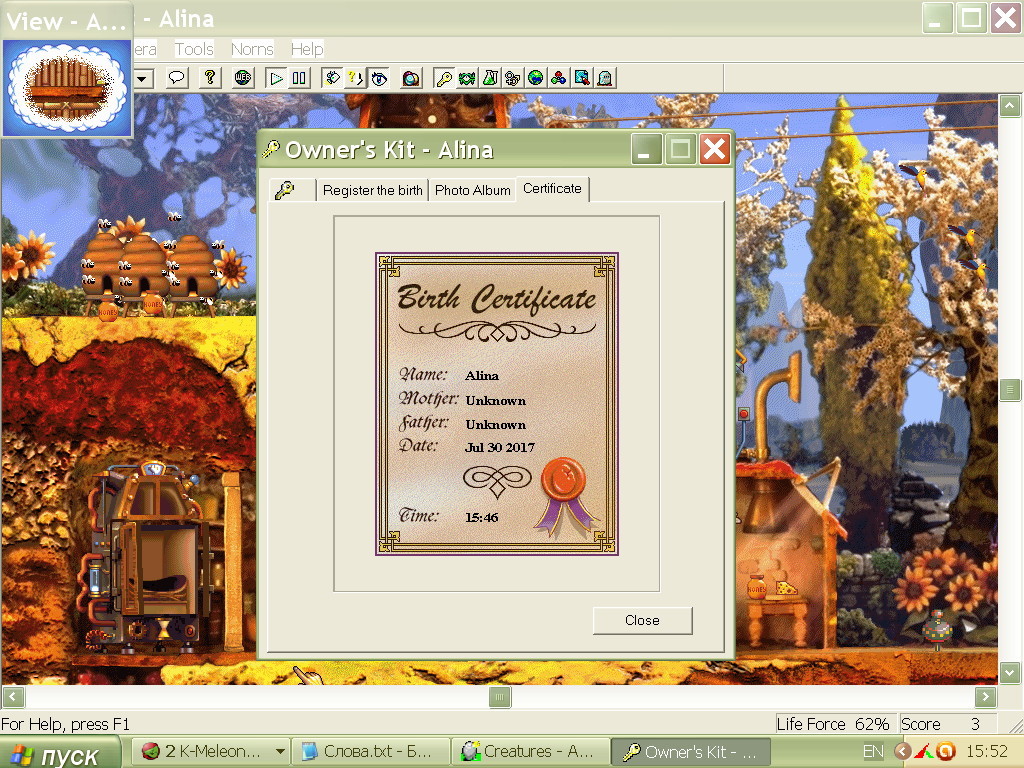Open the WEB globe toolbar icon
Image resolution: width=1024 pixels, height=768 pixels.
click(243, 78)
